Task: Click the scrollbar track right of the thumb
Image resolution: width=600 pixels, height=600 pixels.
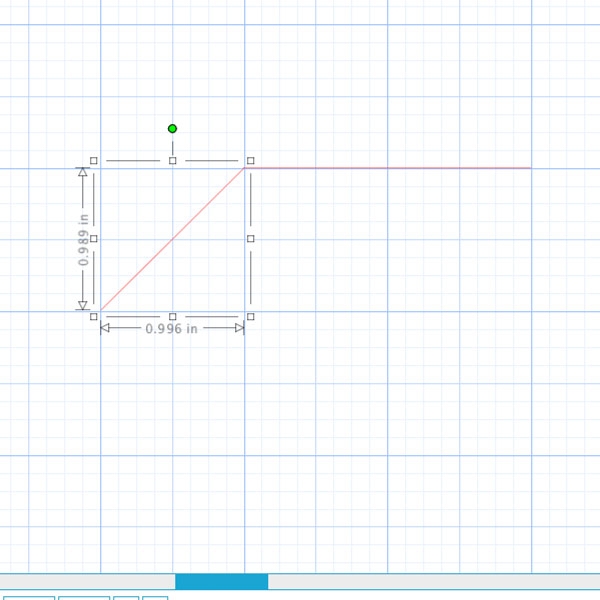Action: [430, 581]
